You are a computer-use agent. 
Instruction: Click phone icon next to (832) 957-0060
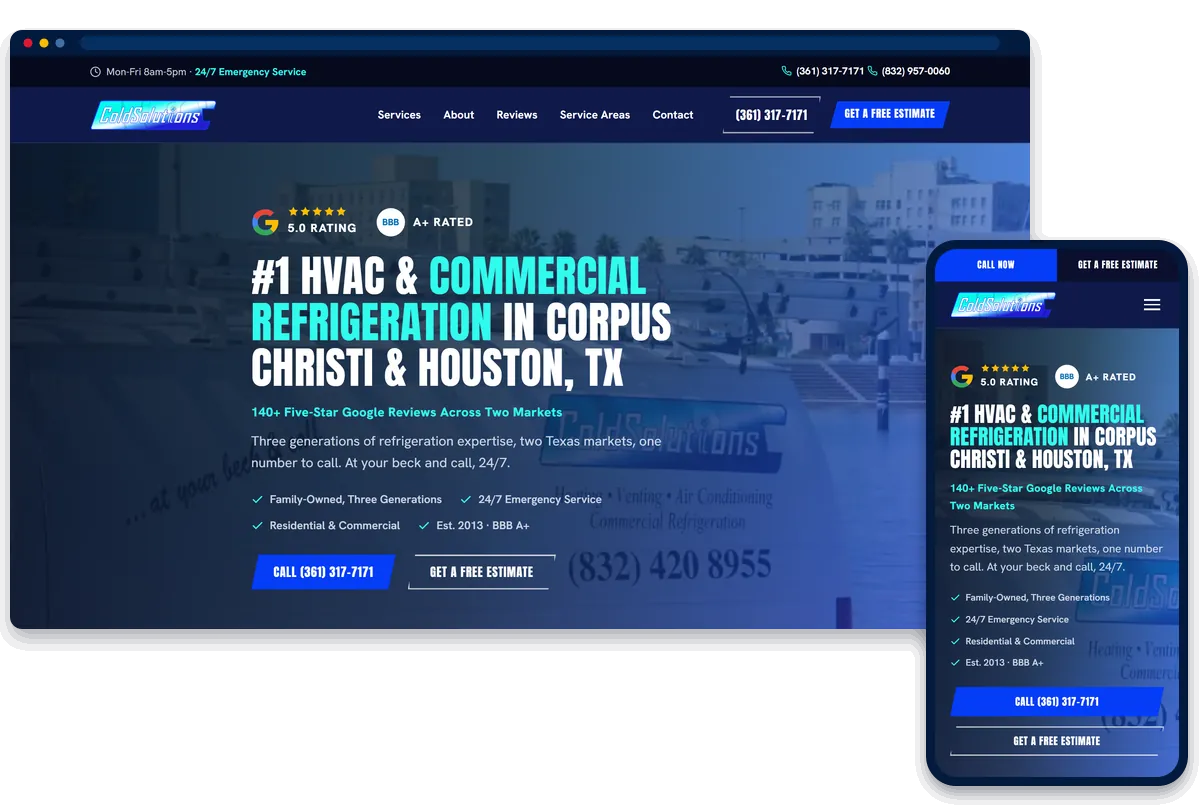[x=873, y=72]
